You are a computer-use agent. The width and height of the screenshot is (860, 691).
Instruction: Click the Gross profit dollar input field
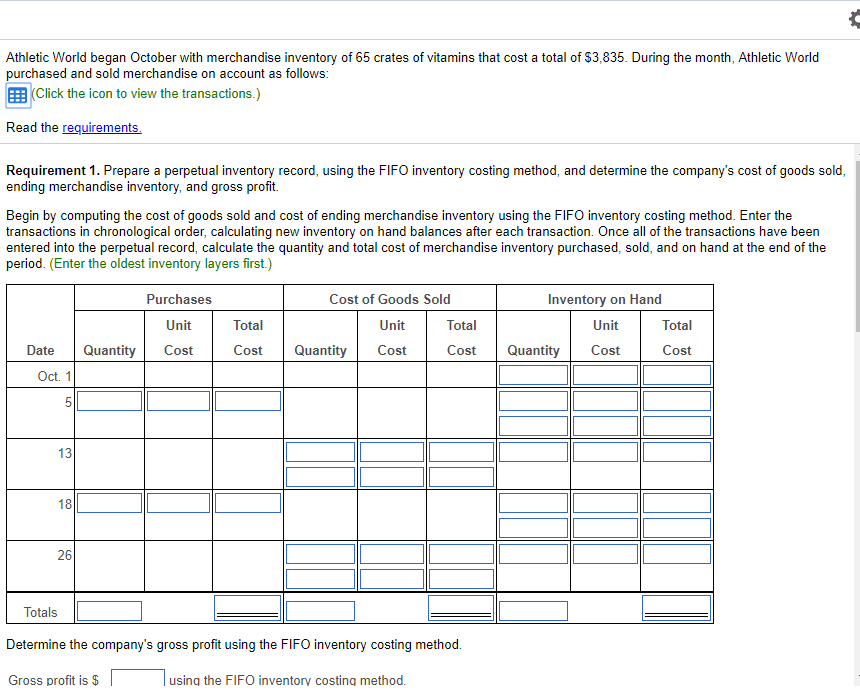[137, 678]
